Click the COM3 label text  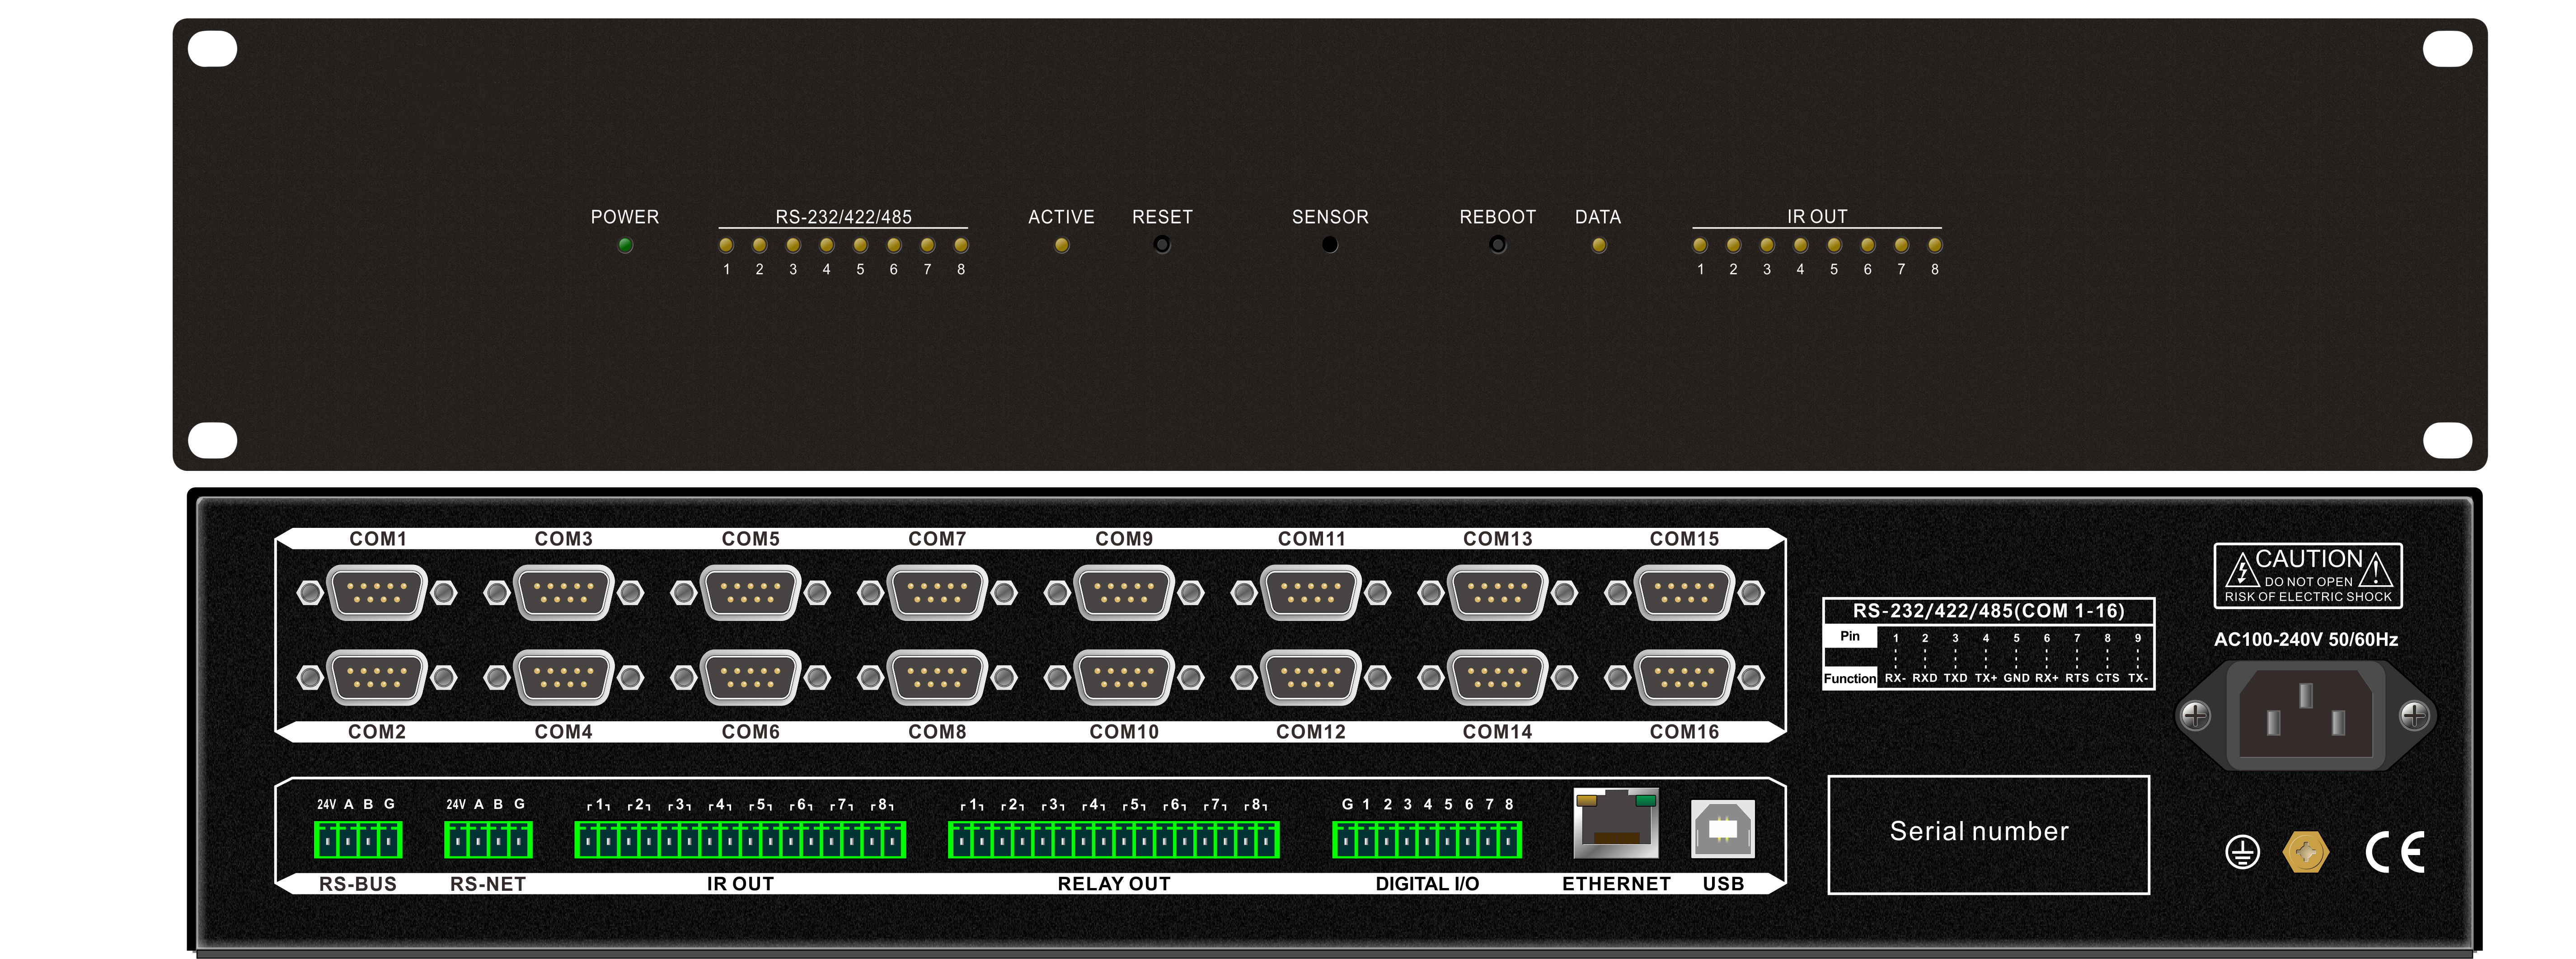564,539
